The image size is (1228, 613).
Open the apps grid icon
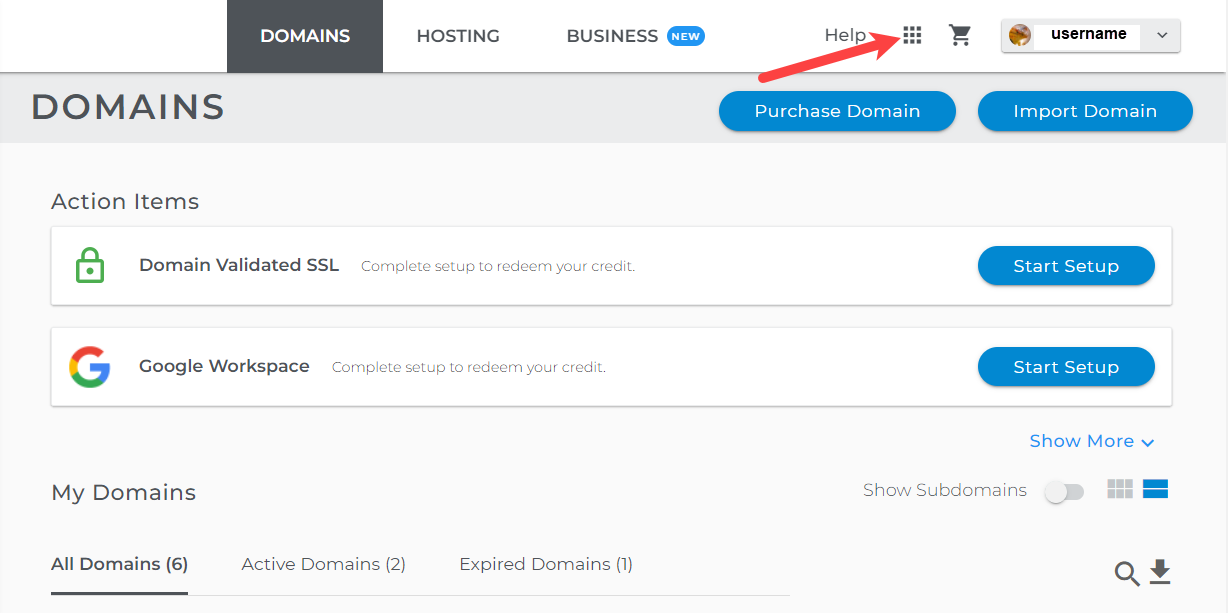pos(912,36)
